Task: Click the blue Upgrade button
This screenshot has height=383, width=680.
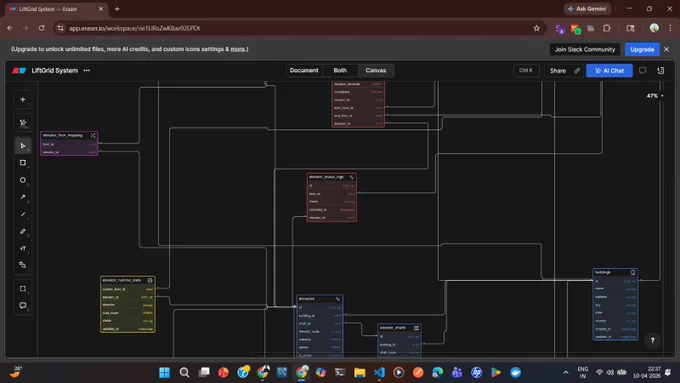Action: coord(642,49)
